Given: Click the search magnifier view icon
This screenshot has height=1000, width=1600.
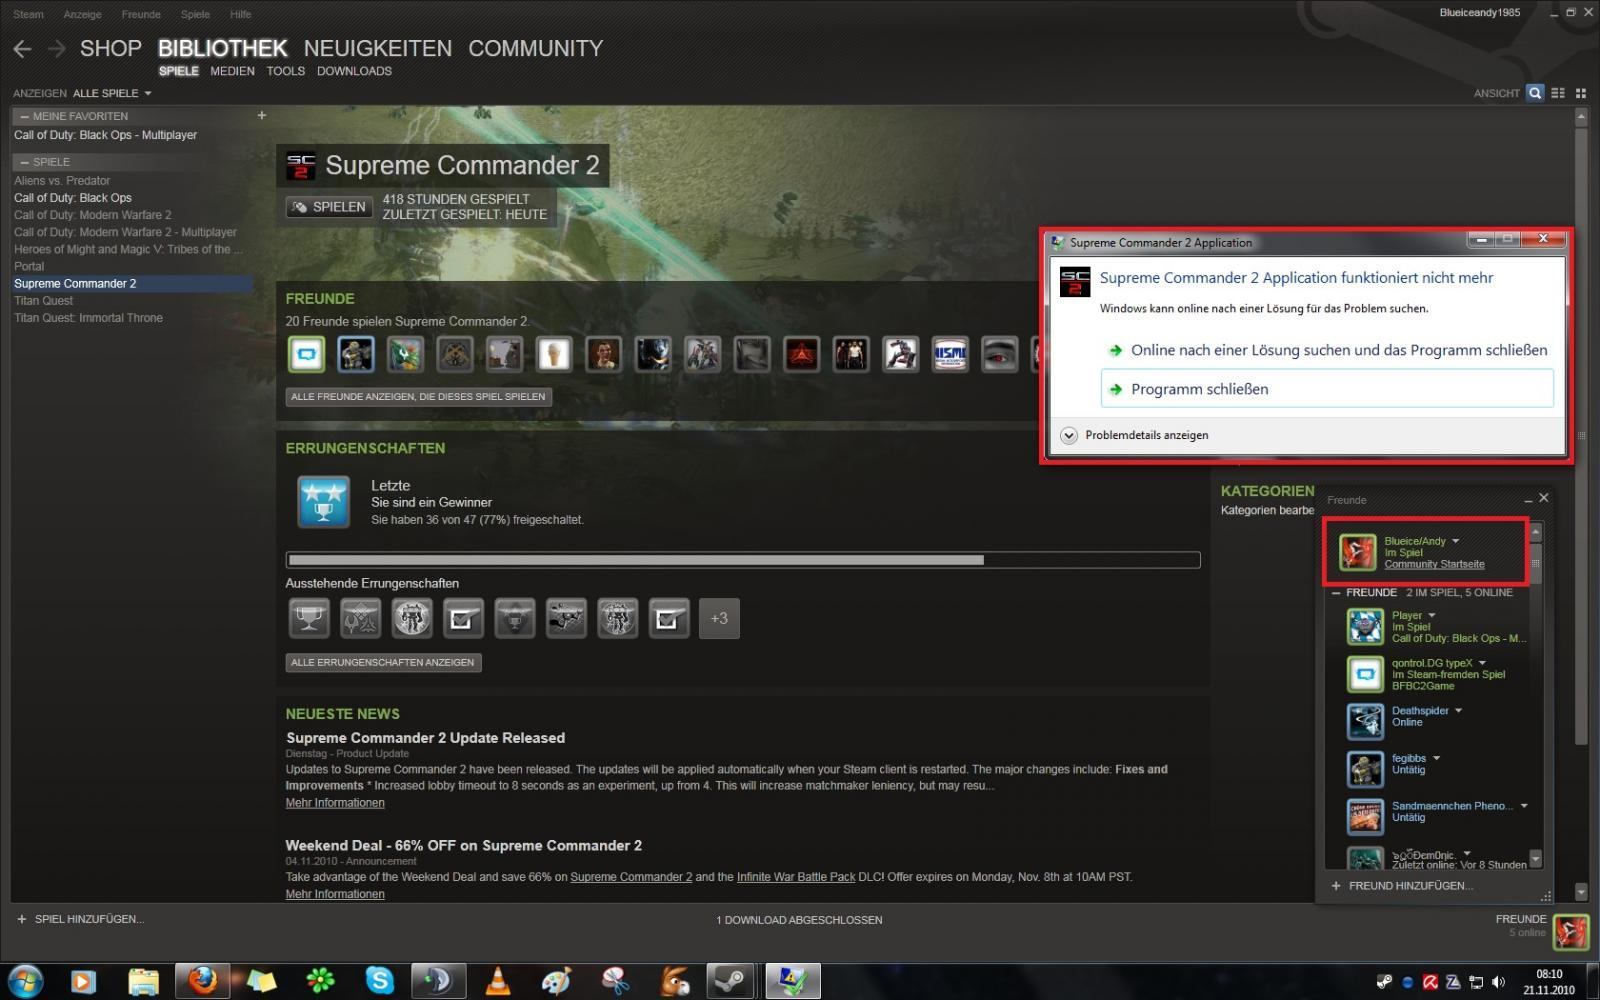Looking at the screenshot, I should [1535, 93].
